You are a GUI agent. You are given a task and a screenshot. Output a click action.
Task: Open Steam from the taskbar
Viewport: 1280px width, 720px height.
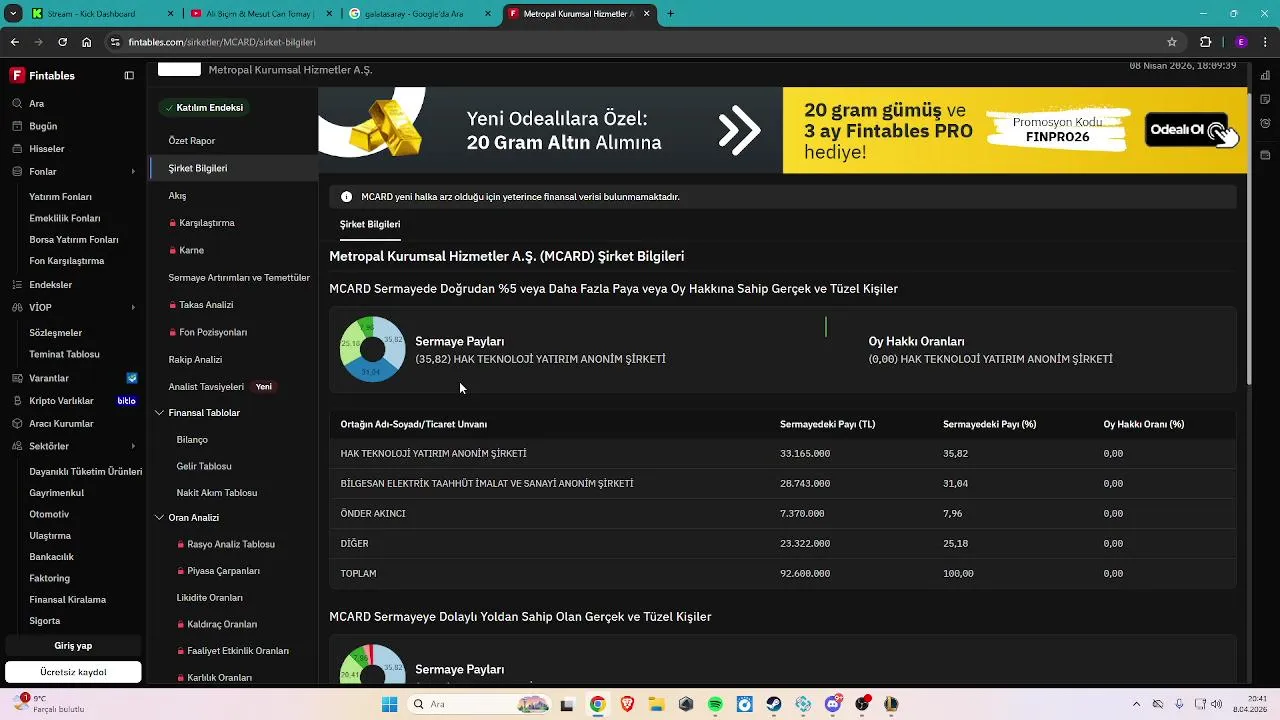tap(774, 704)
